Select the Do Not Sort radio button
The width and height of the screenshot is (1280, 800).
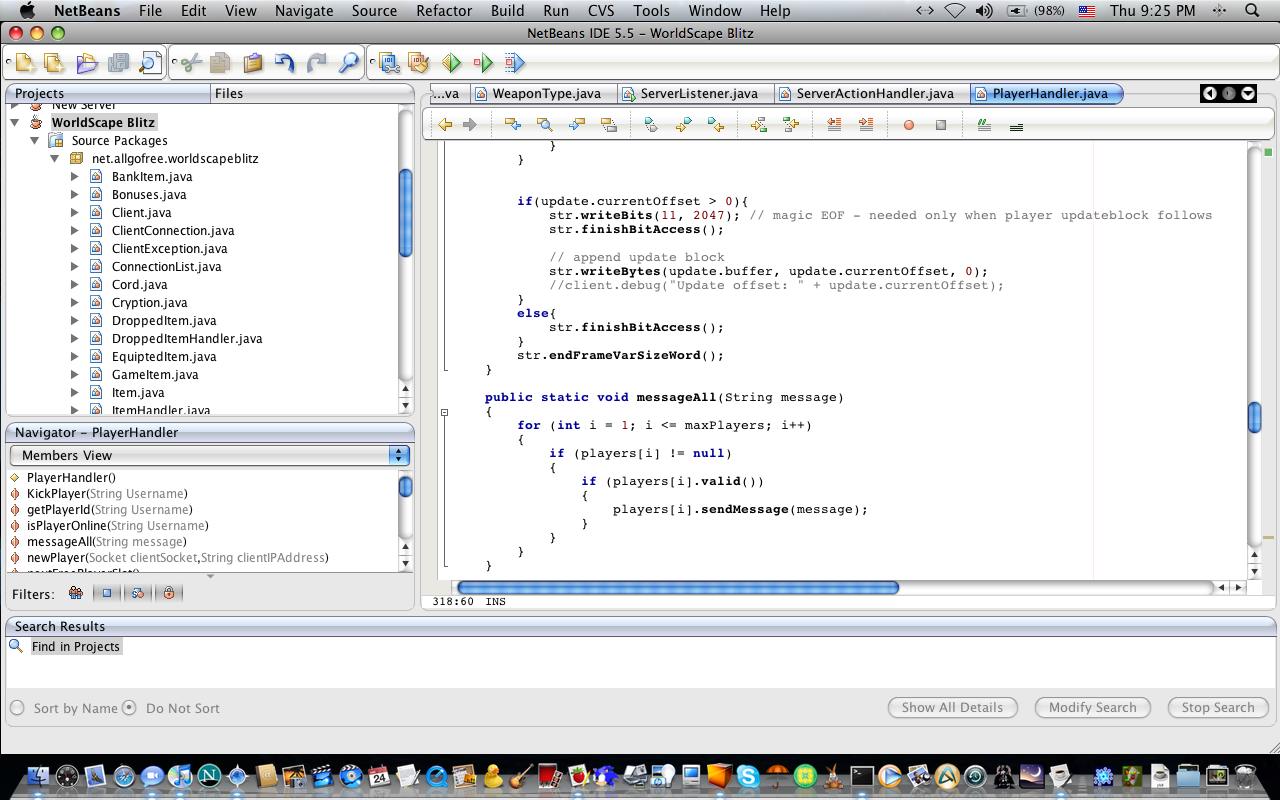pyautogui.click(x=129, y=708)
